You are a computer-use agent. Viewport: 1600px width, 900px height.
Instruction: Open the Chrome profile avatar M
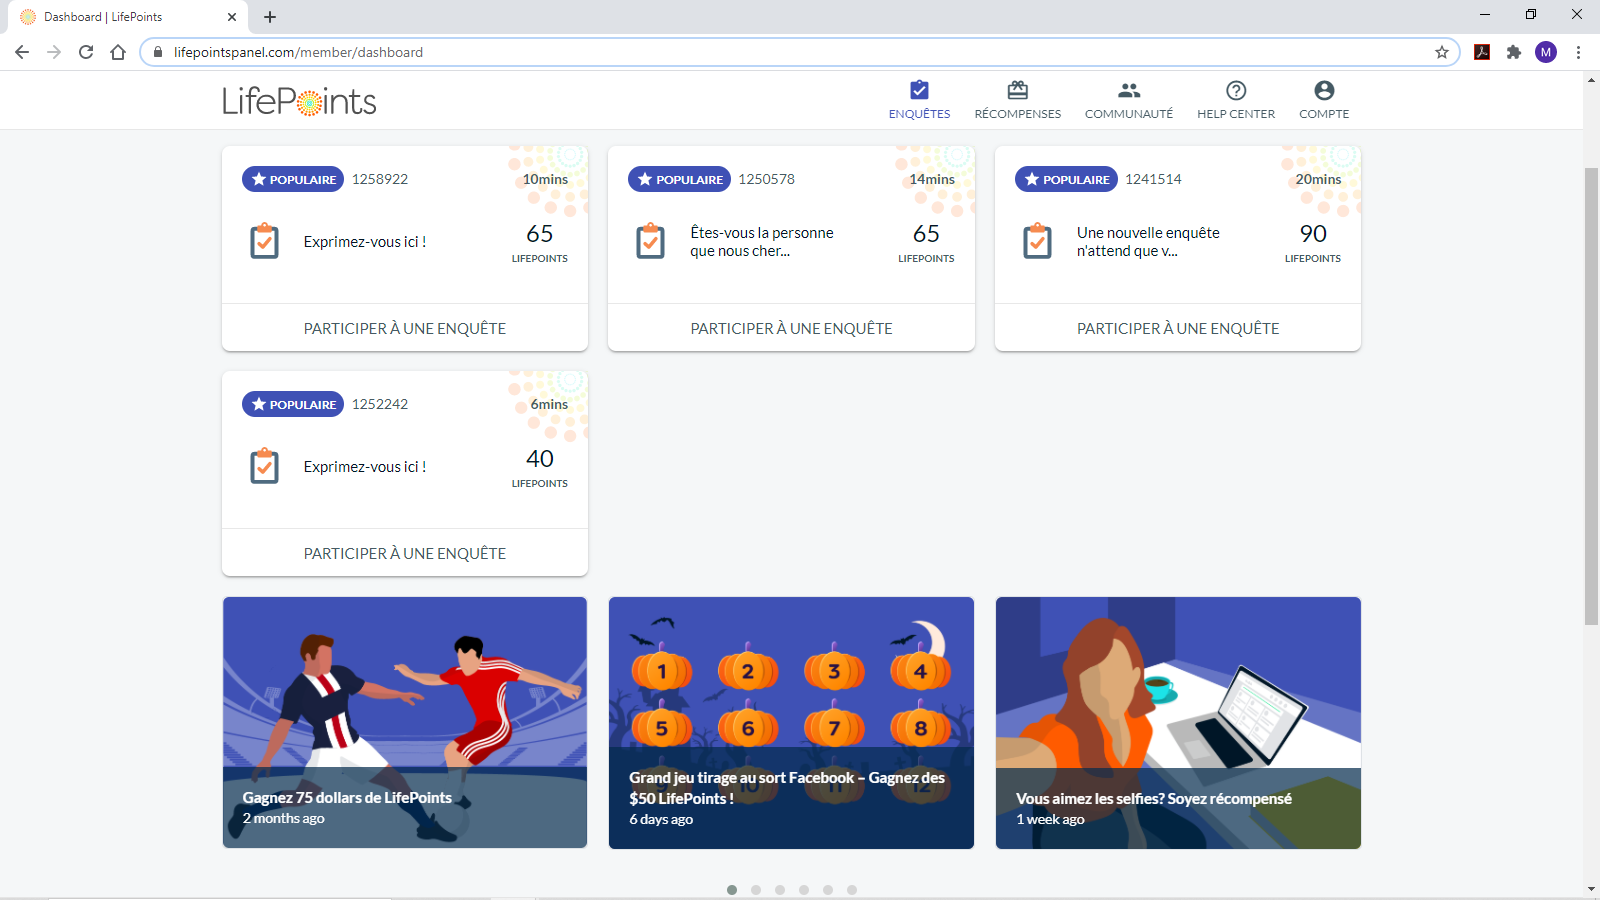(x=1546, y=52)
